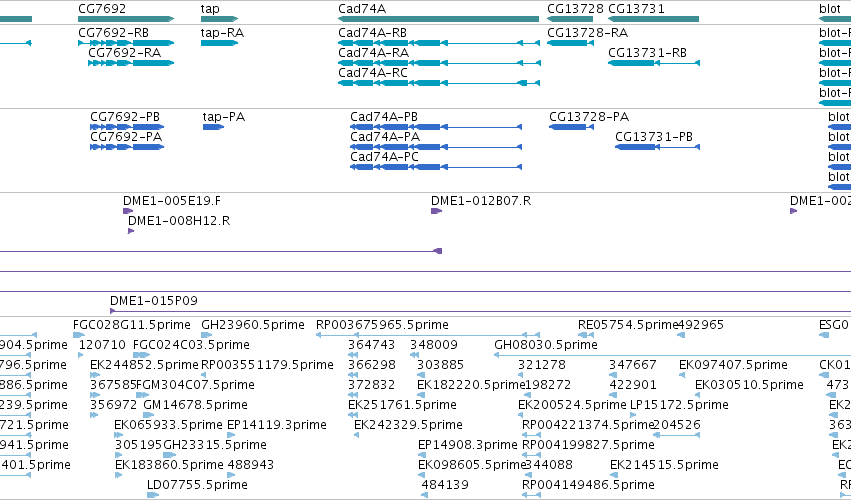Select the Cad74A-RC transcript glyph
Viewport: 851px width, 500px height.
[x=439, y=83]
